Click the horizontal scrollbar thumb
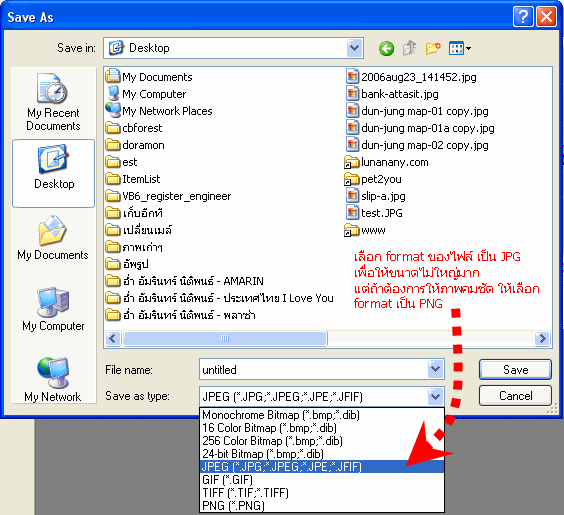 [225, 338]
